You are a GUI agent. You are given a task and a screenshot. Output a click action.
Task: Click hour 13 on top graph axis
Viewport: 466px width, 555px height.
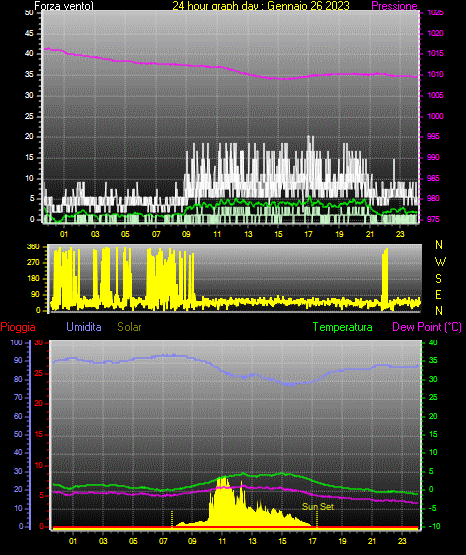tap(248, 234)
